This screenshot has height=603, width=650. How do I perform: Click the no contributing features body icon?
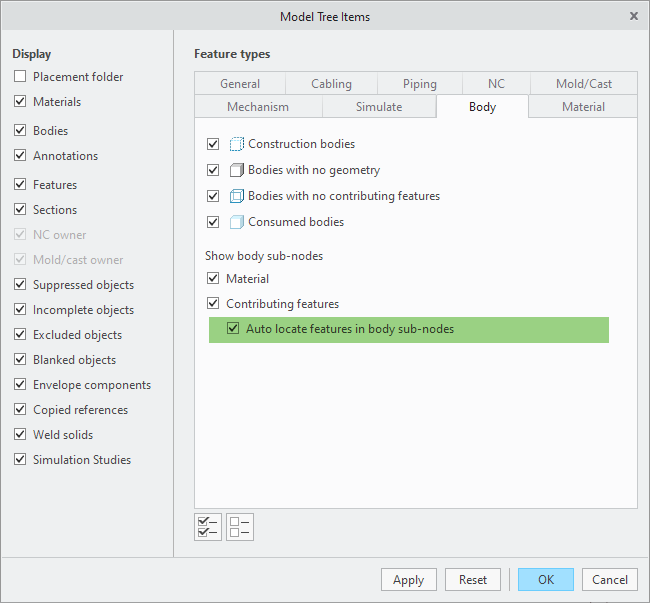click(237, 196)
